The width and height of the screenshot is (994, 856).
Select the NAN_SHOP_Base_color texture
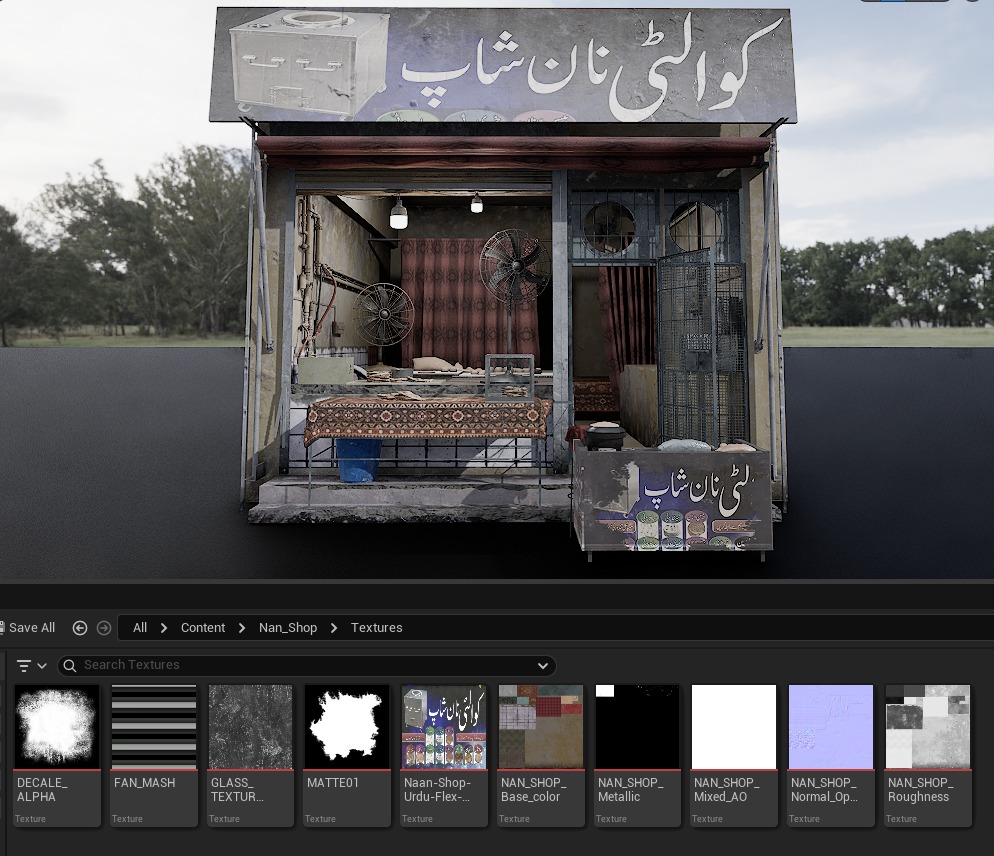pyautogui.click(x=541, y=755)
